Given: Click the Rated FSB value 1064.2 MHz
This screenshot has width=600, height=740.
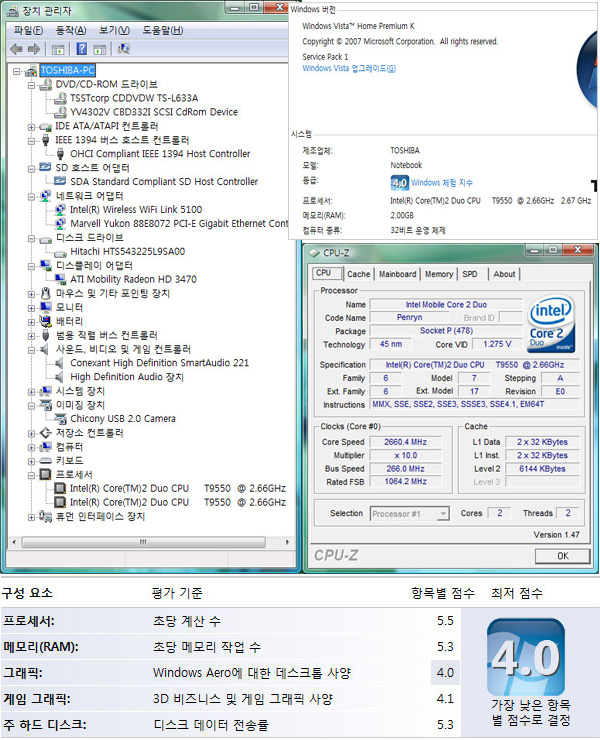Looking at the screenshot, I should (405, 482).
